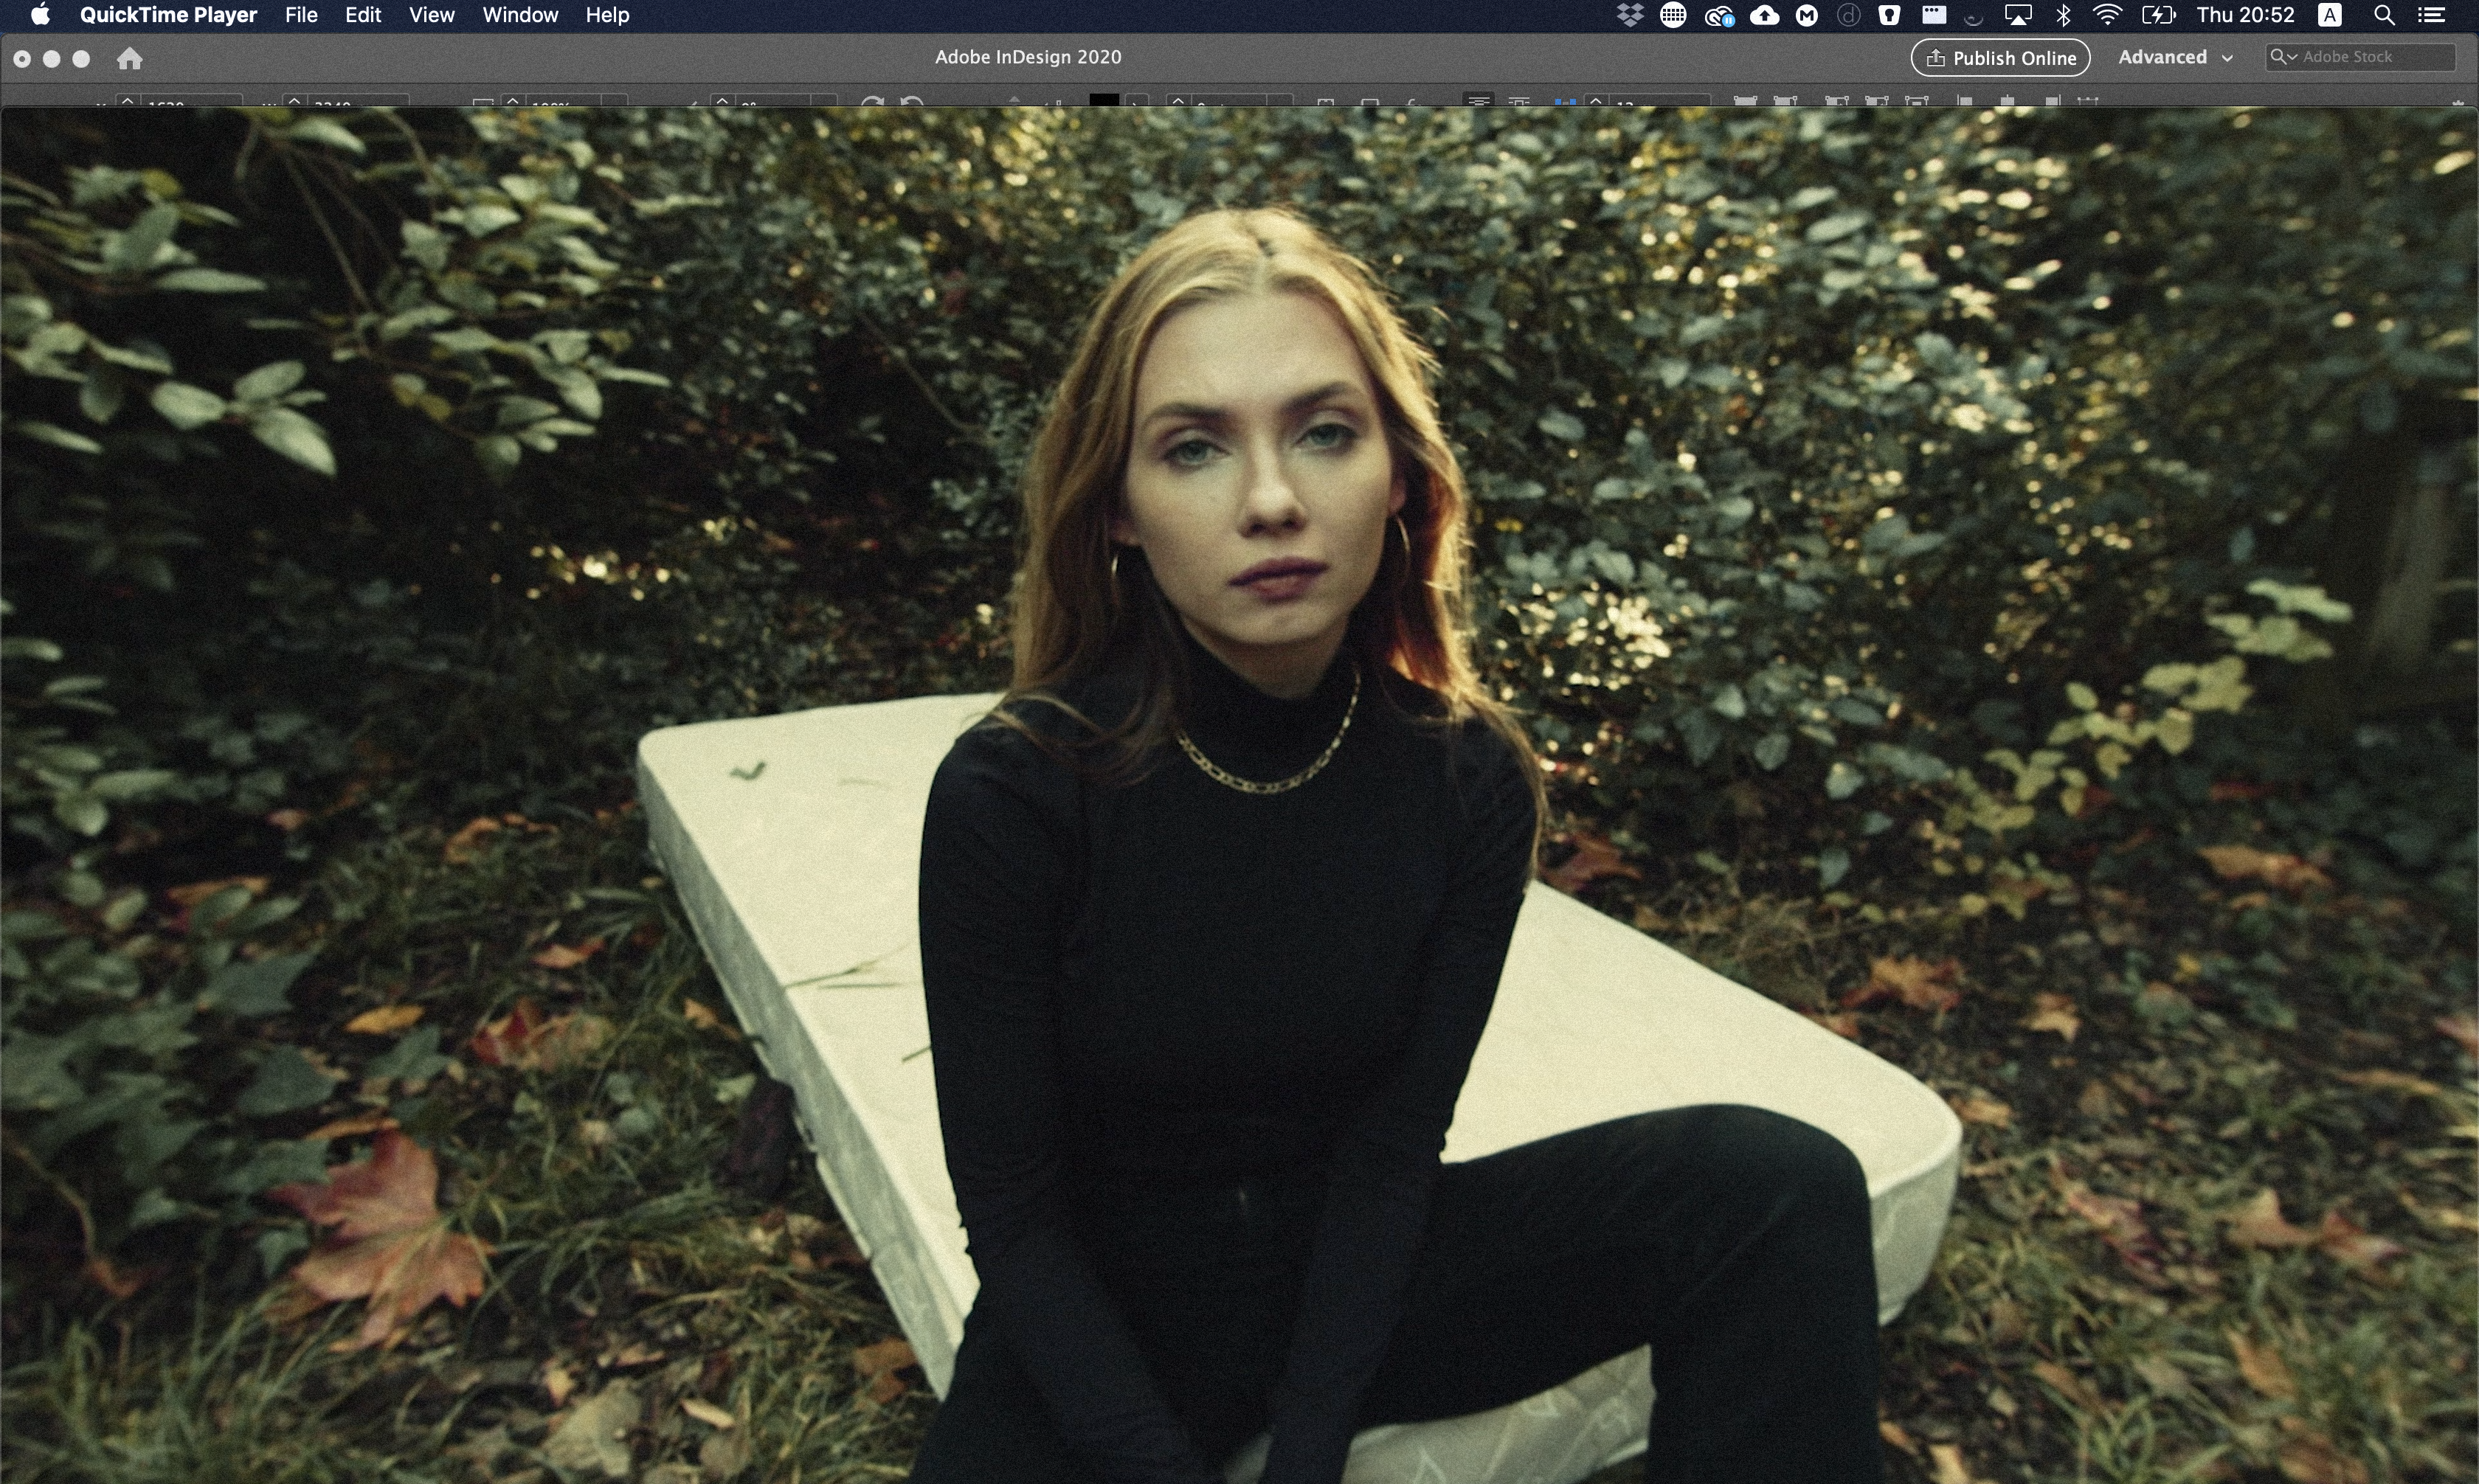
Task: Click the cloud upload menu bar icon
Action: tap(1764, 15)
